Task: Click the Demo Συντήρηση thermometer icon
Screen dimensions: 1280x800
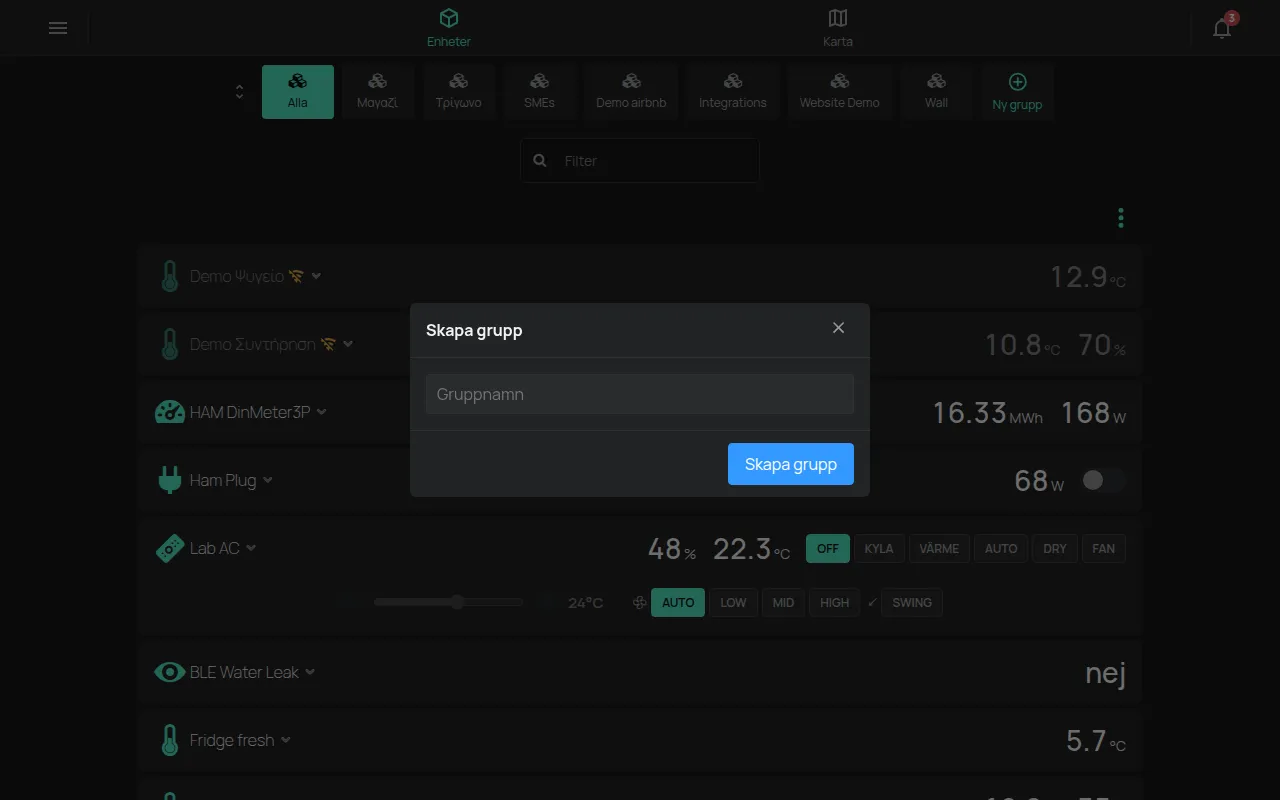Action: coord(170,344)
